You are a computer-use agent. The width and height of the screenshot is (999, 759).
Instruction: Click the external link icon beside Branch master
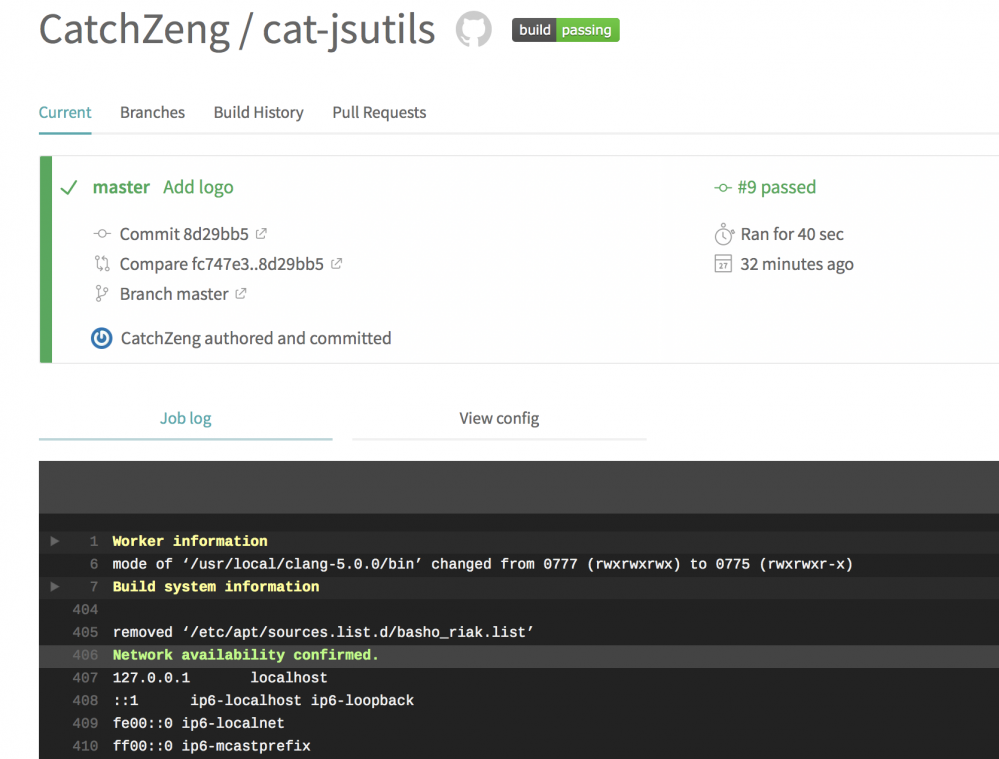(x=240, y=294)
